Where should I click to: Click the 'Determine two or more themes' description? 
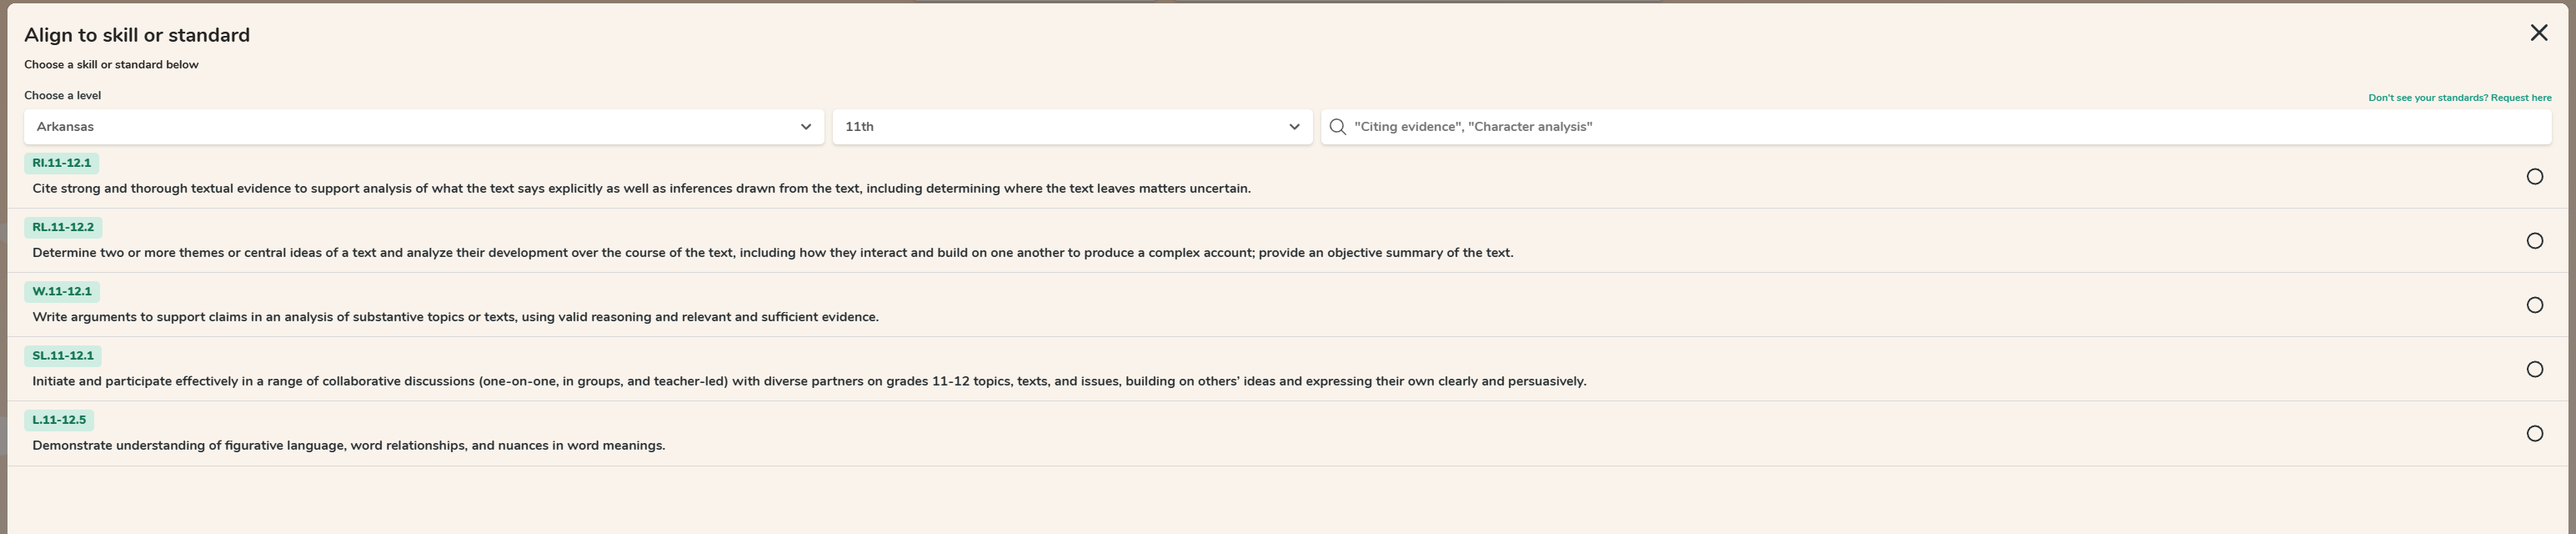click(773, 253)
